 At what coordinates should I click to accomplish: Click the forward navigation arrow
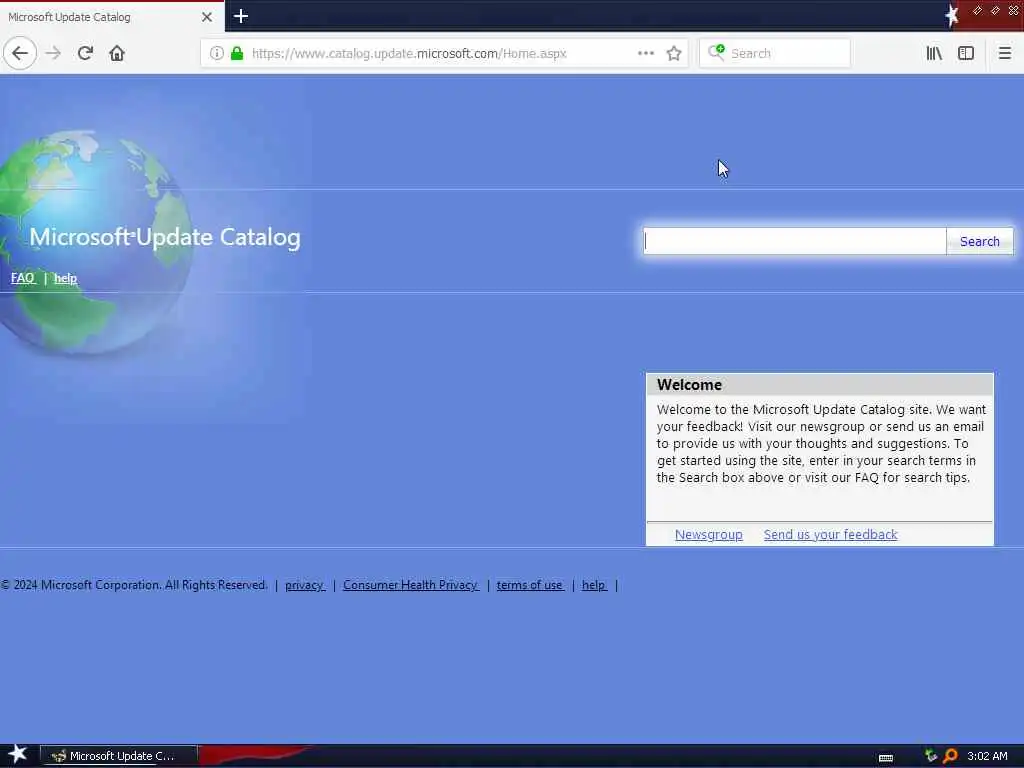click(x=53, y=54)
